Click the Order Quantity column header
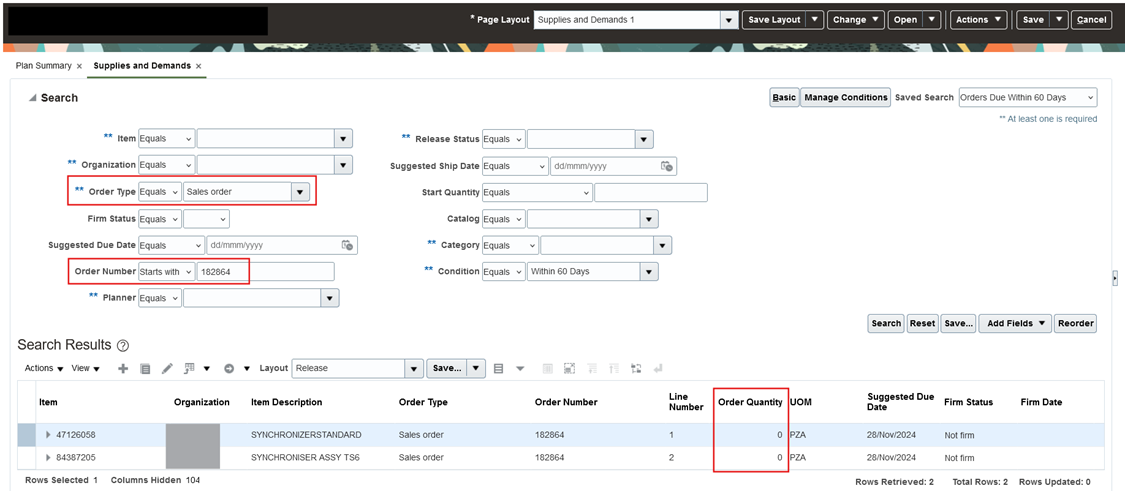The width and height of the screenshot is (1125, 491). [750, 402]
